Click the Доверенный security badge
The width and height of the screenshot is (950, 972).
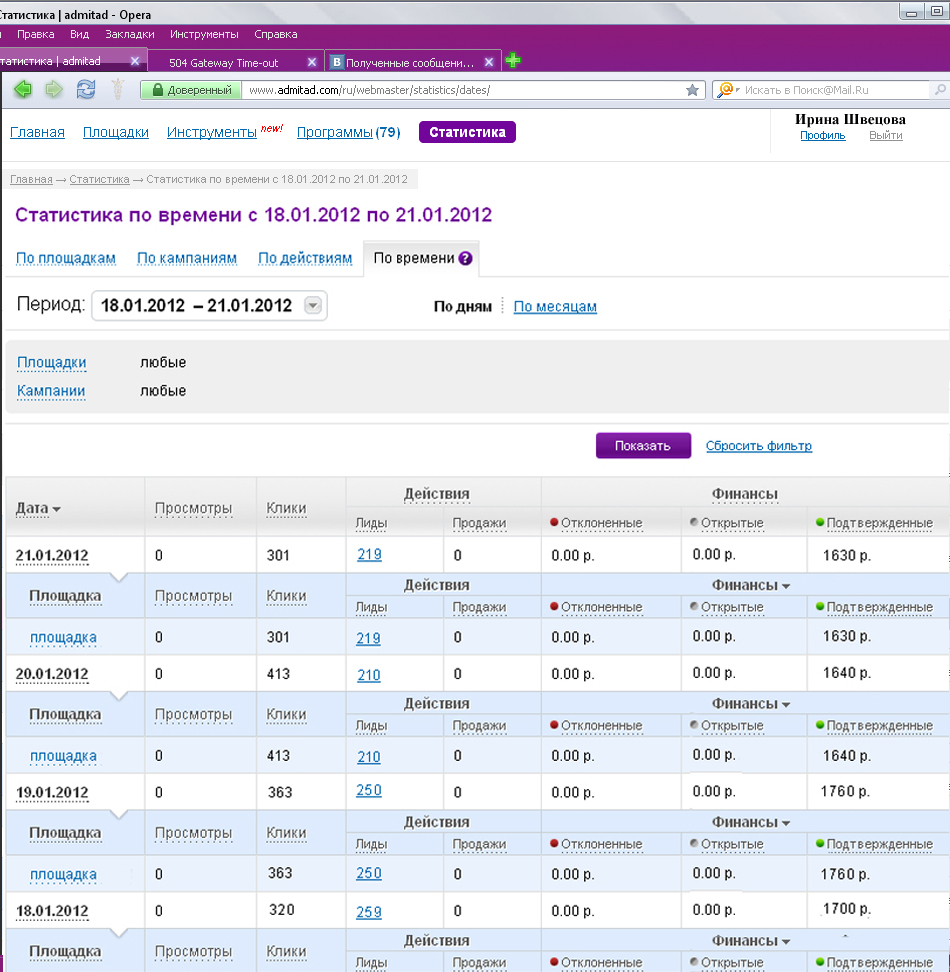(191, 90)
